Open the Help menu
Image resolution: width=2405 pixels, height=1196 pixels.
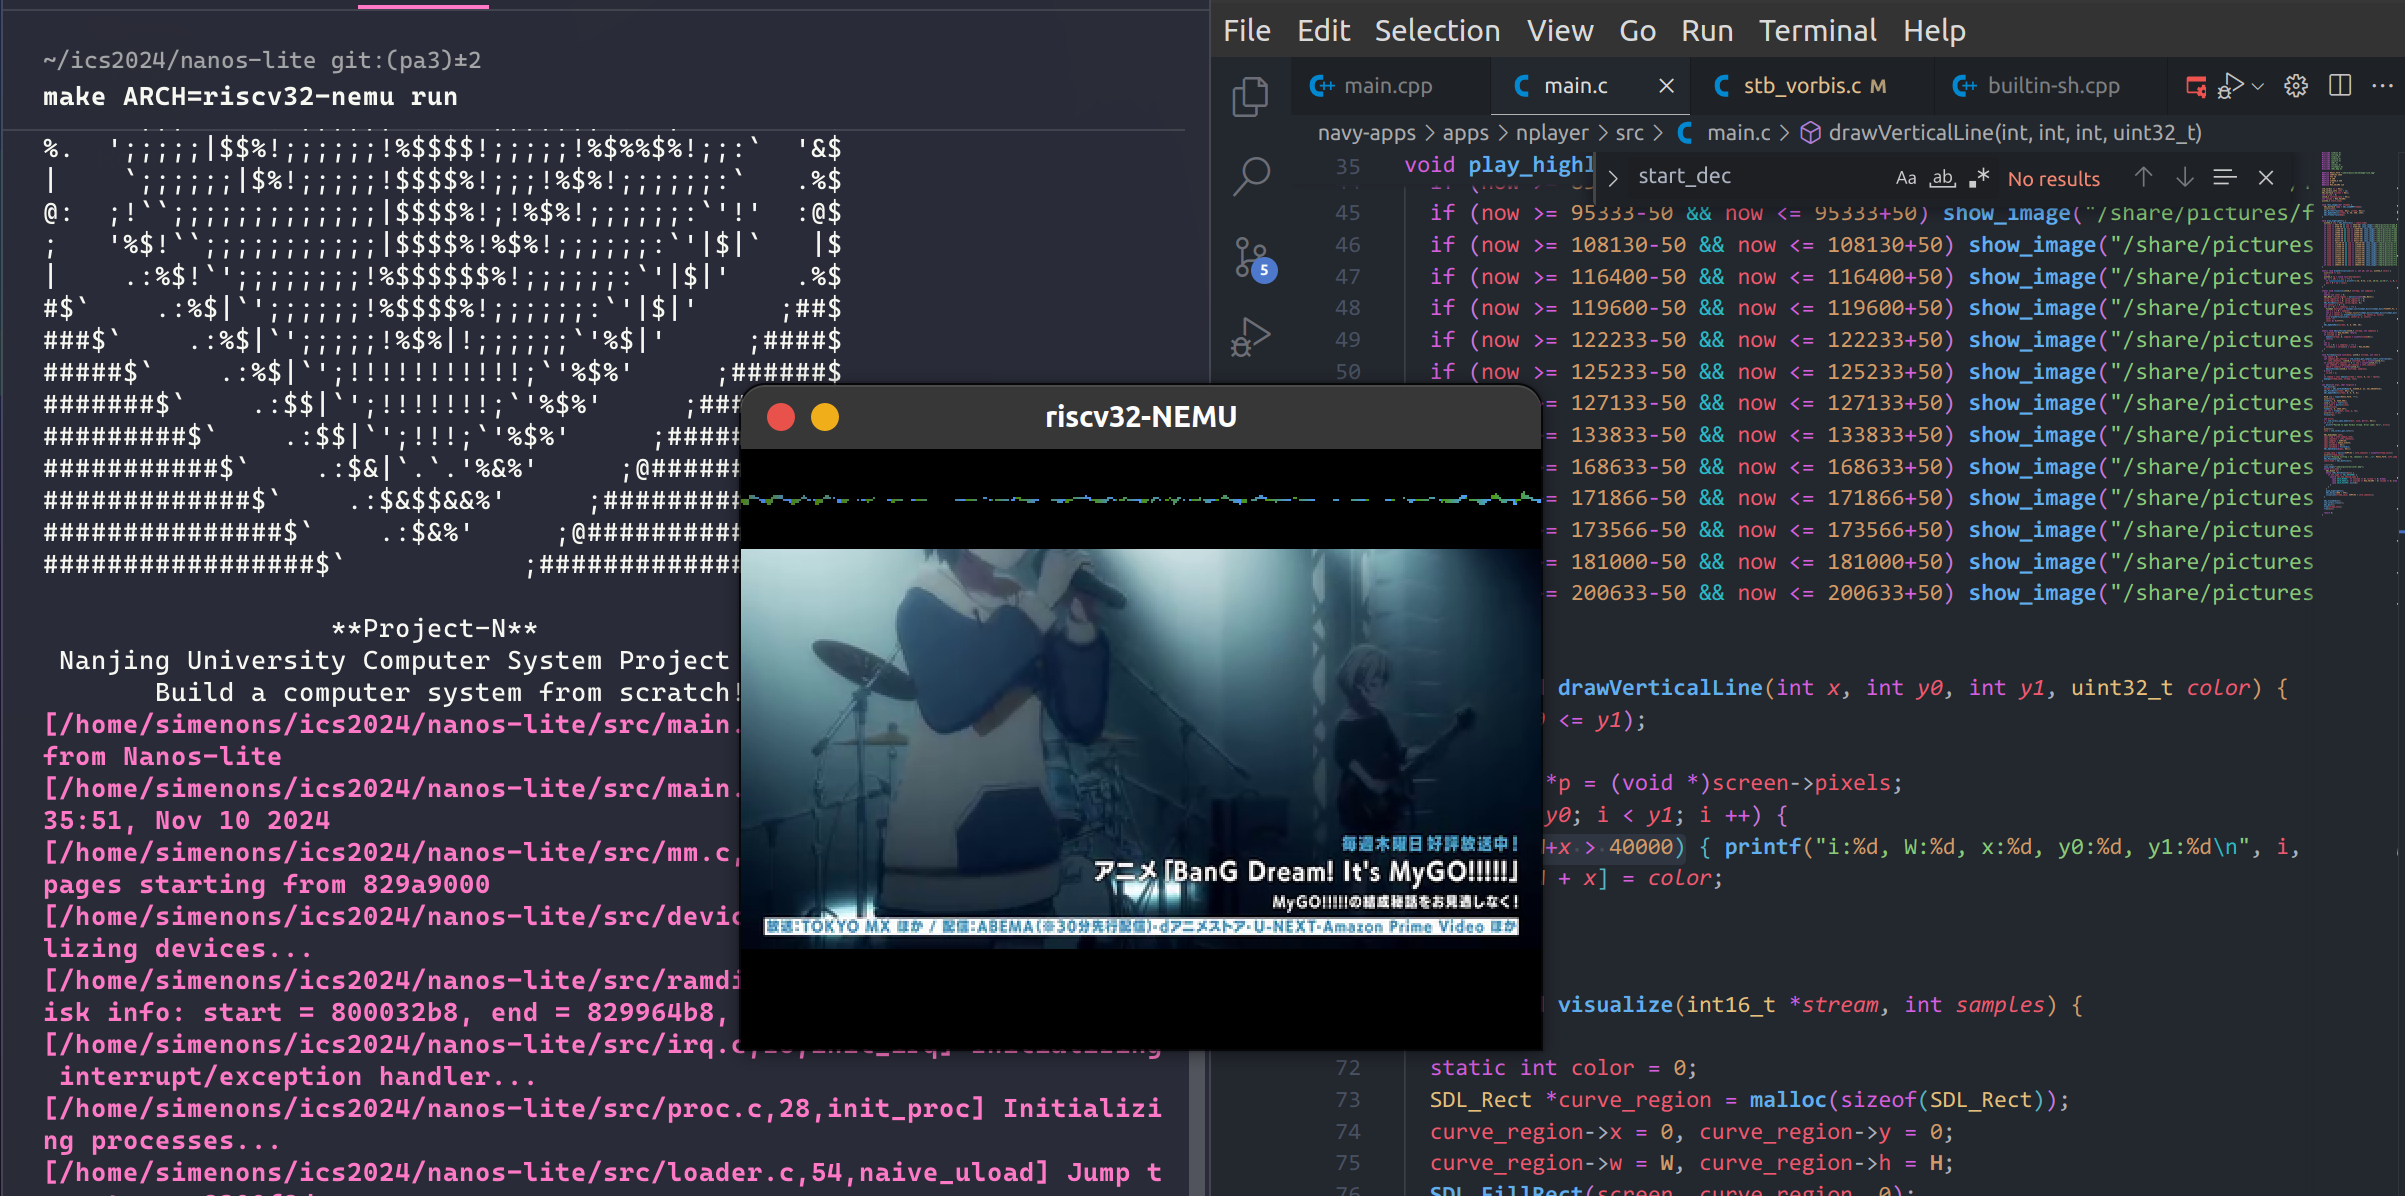[1934, 31]
